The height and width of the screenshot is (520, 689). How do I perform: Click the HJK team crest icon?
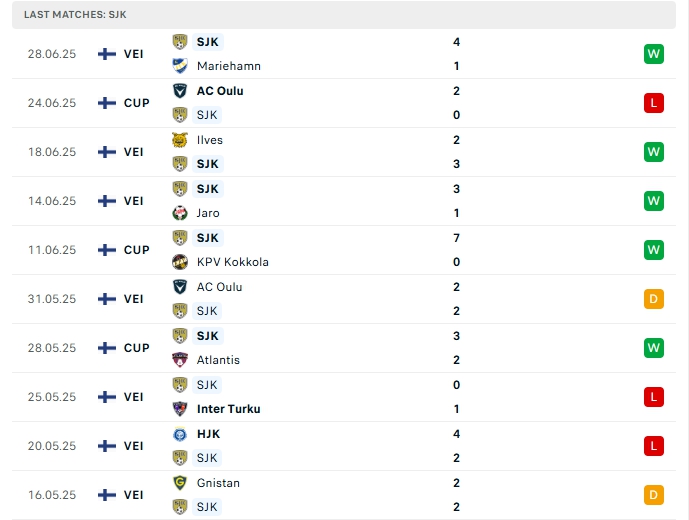click(180, 434)
